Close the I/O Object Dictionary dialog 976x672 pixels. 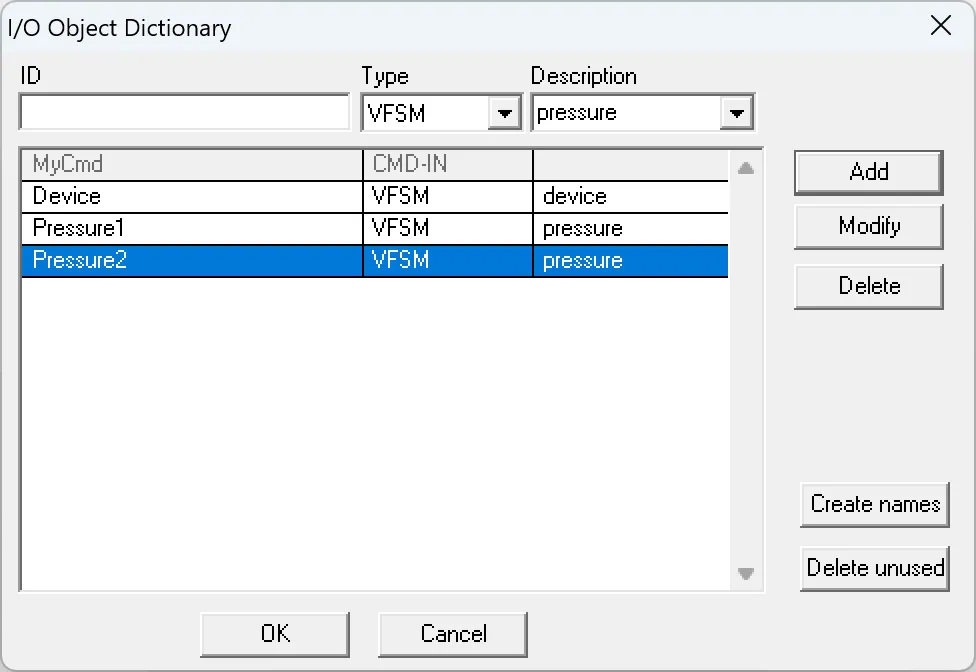pos(940,26)
